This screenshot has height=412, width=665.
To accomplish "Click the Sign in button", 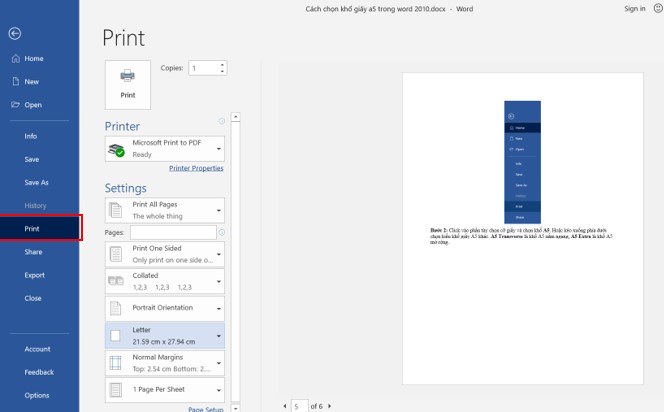I will pyautogui.click(x=634, y=8).
